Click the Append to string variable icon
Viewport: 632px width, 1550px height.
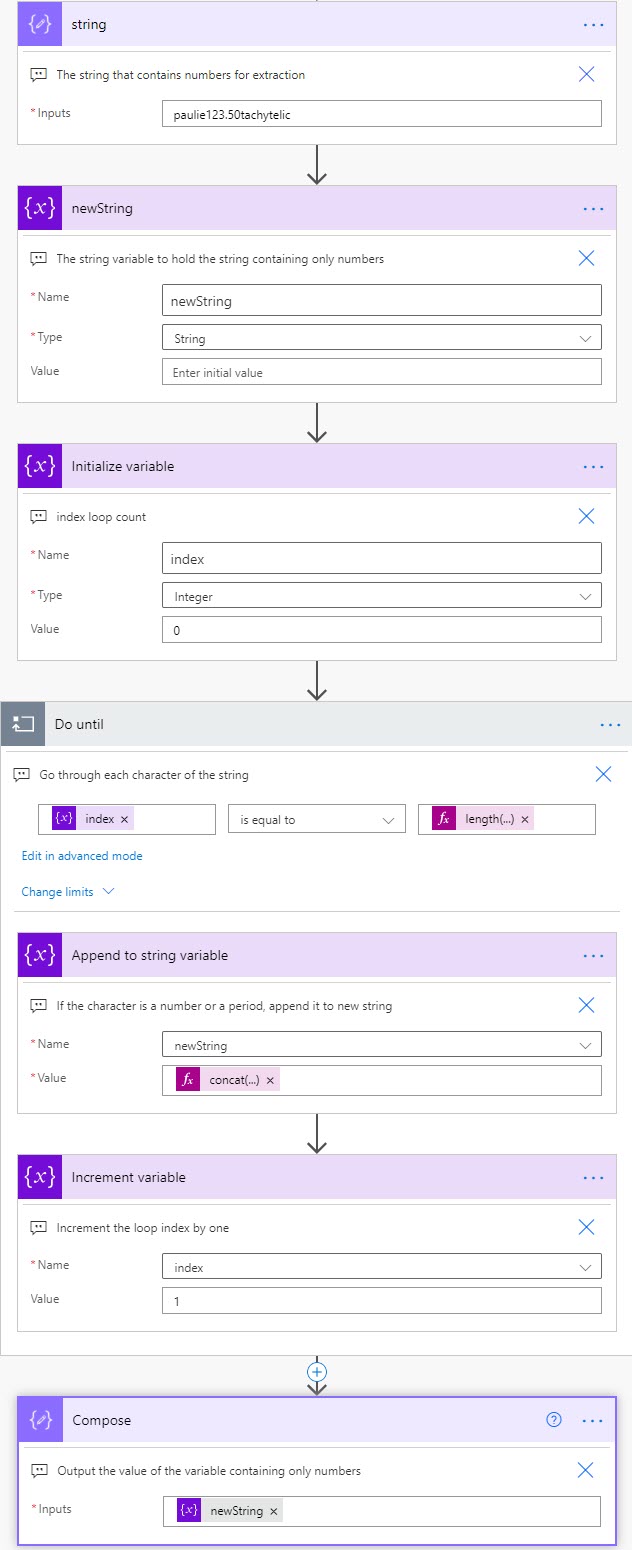(x=39, y=955)
